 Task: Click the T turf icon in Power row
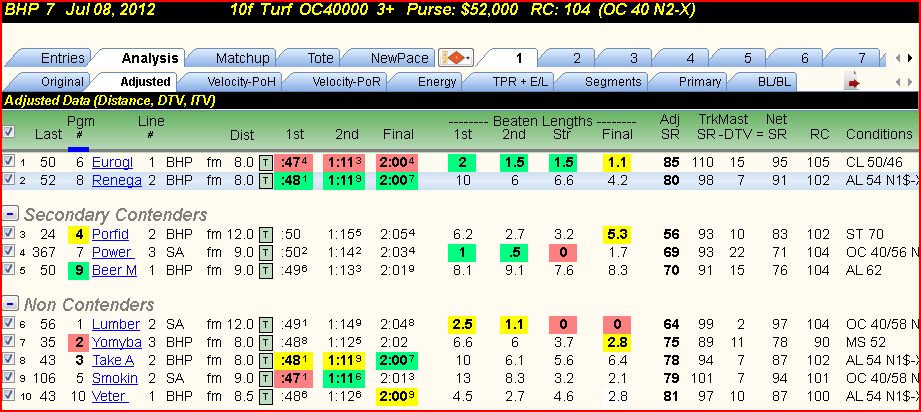(265, 253)
